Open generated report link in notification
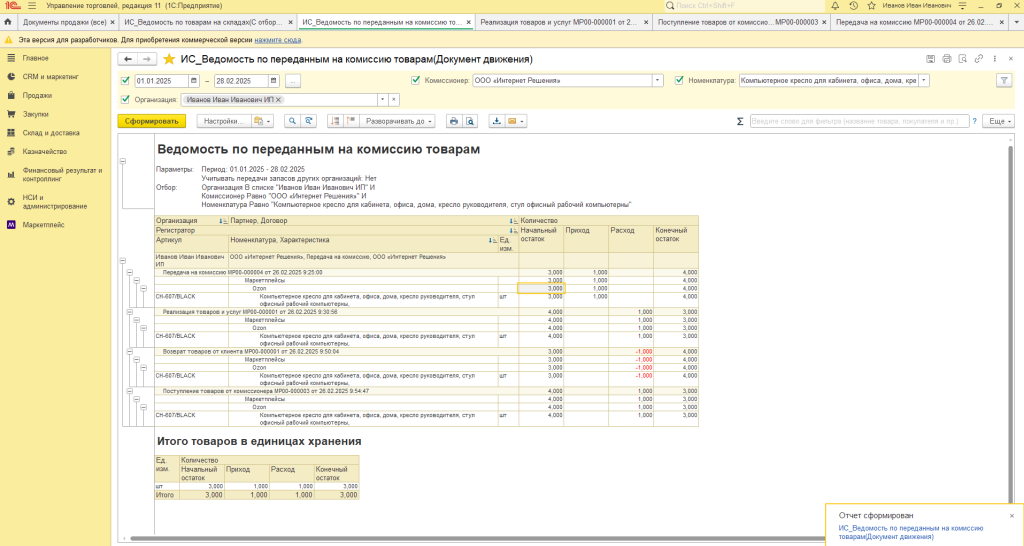The height and width of the screenshot is (546, 1024). [x=911, y=532]
